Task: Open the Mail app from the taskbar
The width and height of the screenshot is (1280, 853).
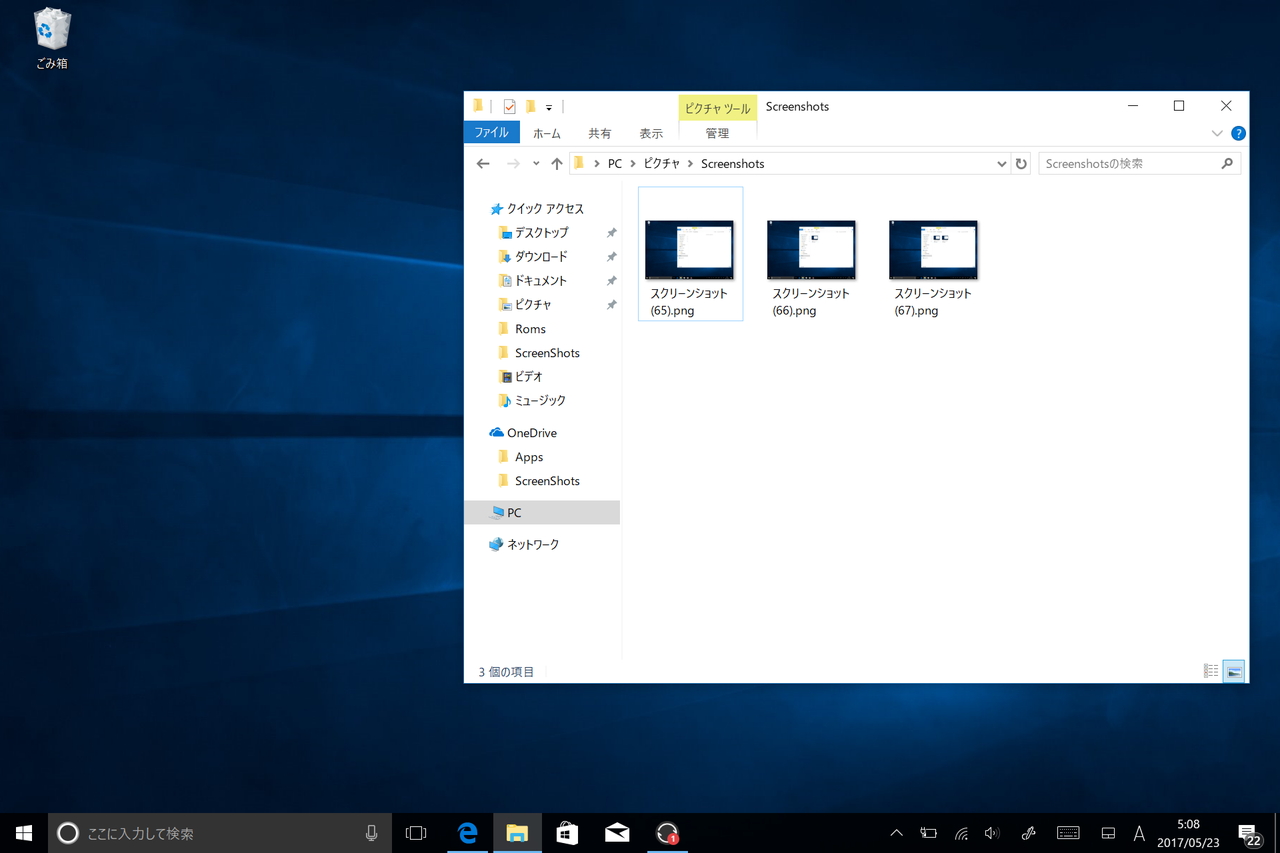Action: pos(617,832)
